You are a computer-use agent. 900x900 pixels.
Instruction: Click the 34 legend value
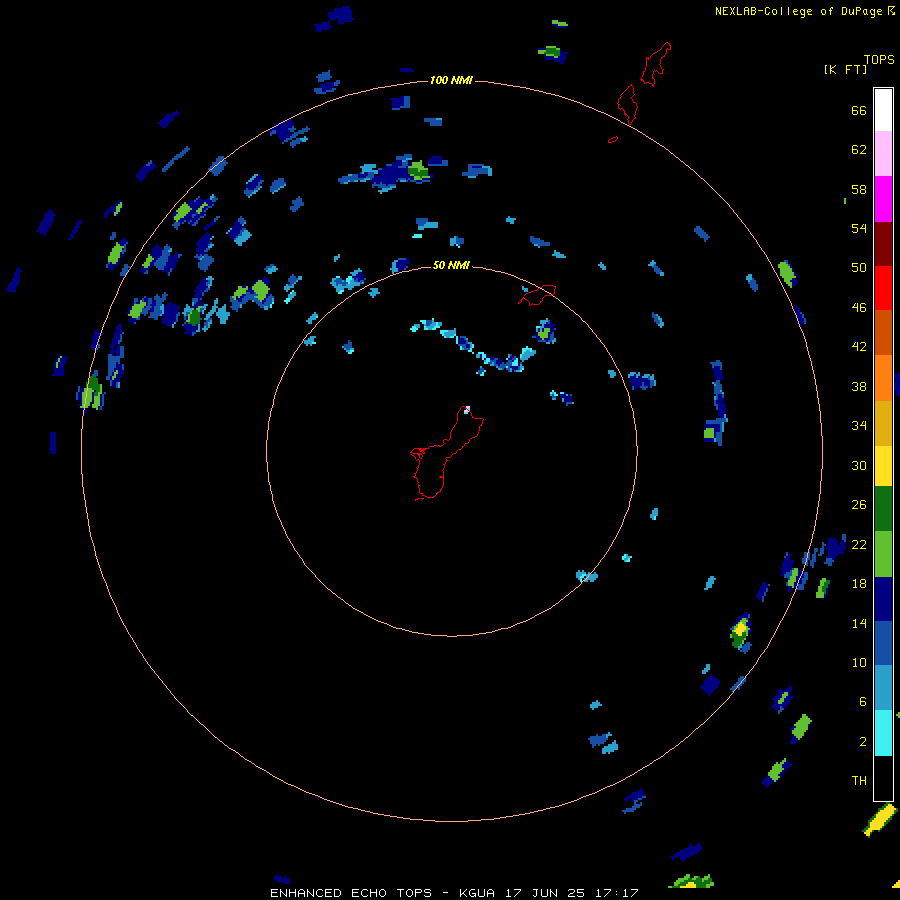pyautogui.click(x=859, y=426)
